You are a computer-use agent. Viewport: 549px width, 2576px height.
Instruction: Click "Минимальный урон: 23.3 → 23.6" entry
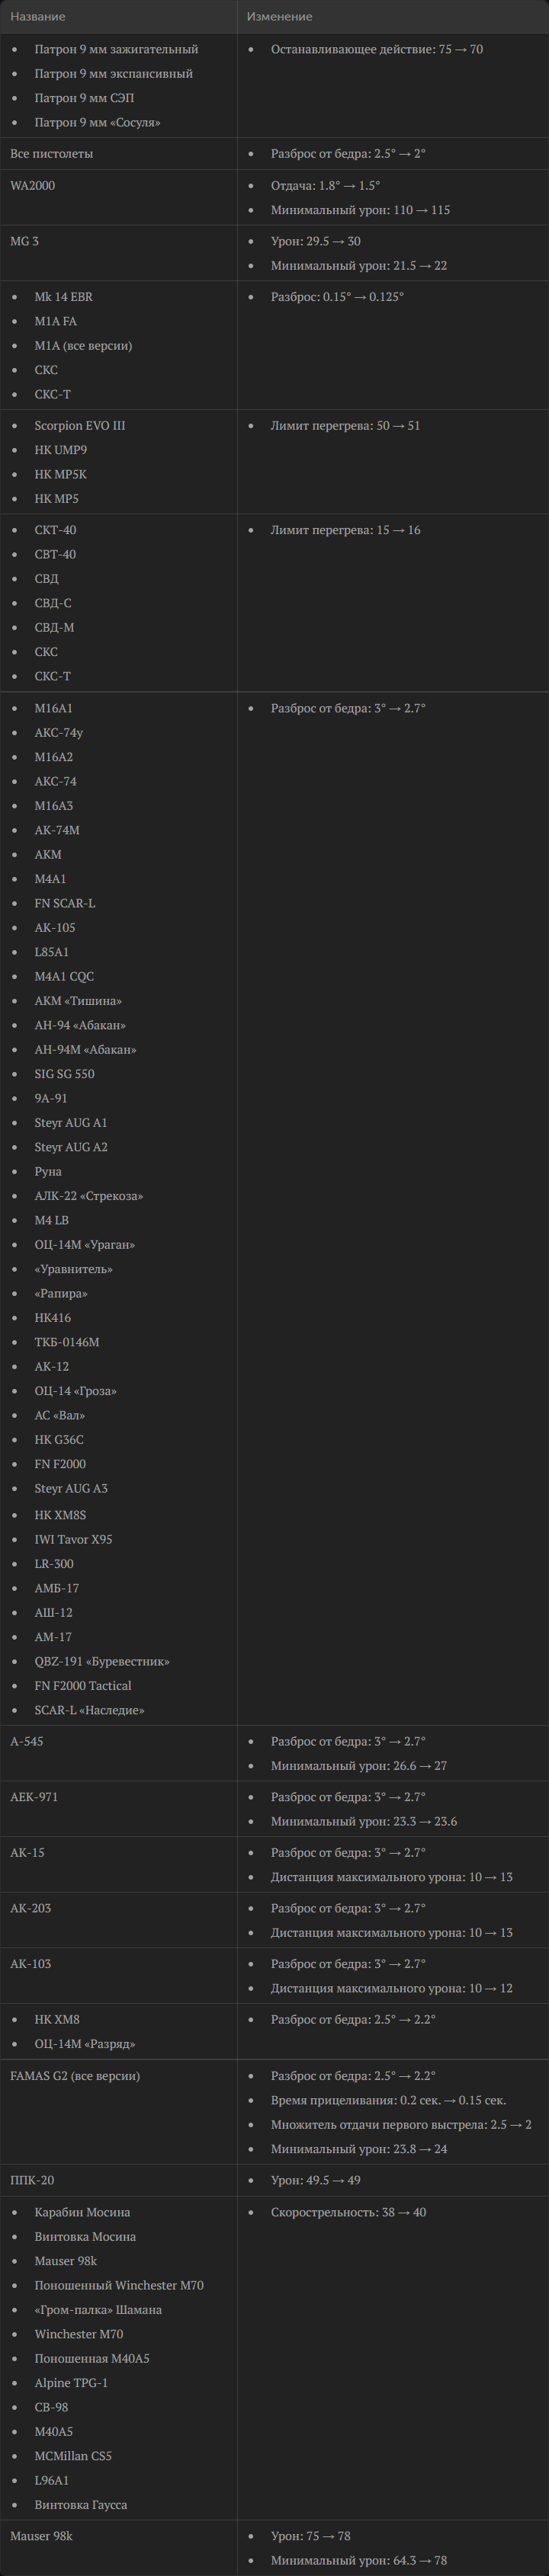click(364, 1821)
